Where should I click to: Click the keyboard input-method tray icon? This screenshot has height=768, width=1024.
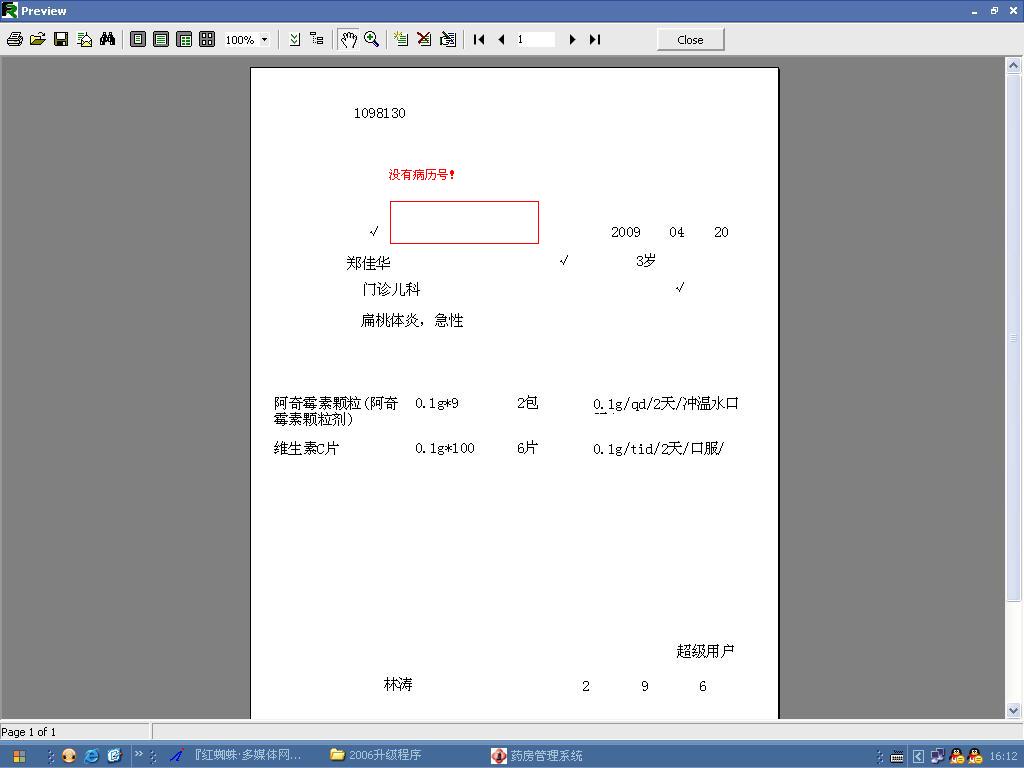[897, 757]
